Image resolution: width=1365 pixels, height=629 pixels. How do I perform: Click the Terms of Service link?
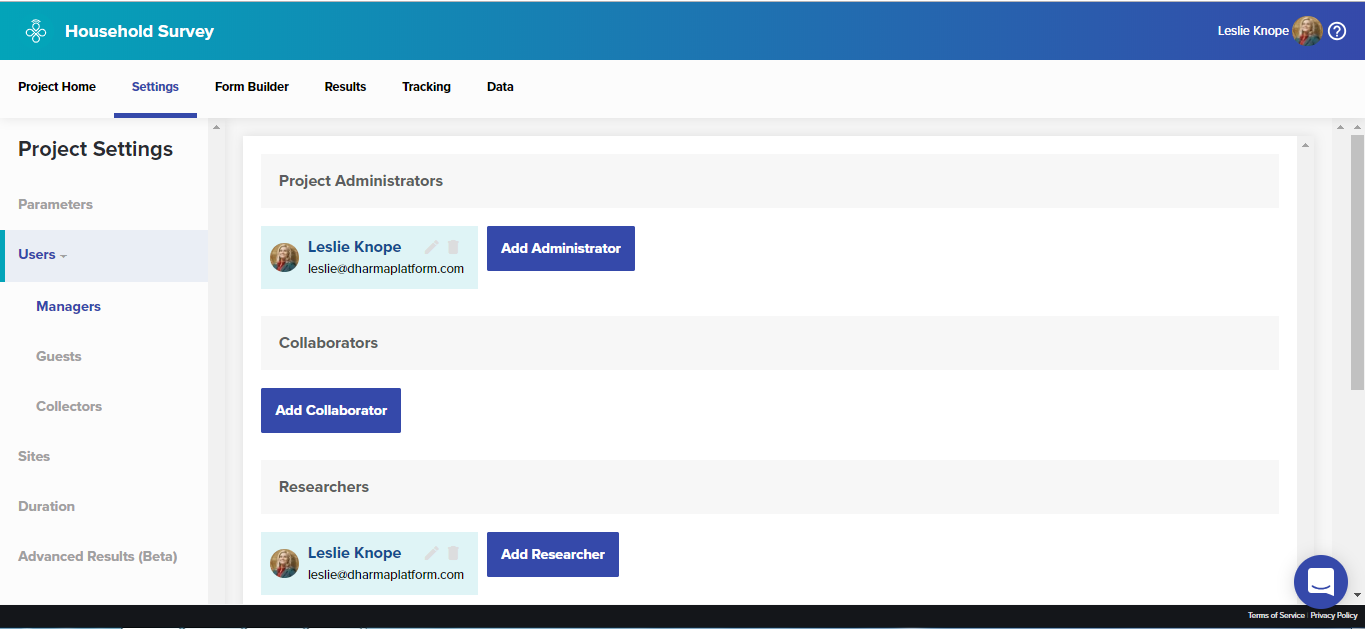click(x=1276, y=615)
